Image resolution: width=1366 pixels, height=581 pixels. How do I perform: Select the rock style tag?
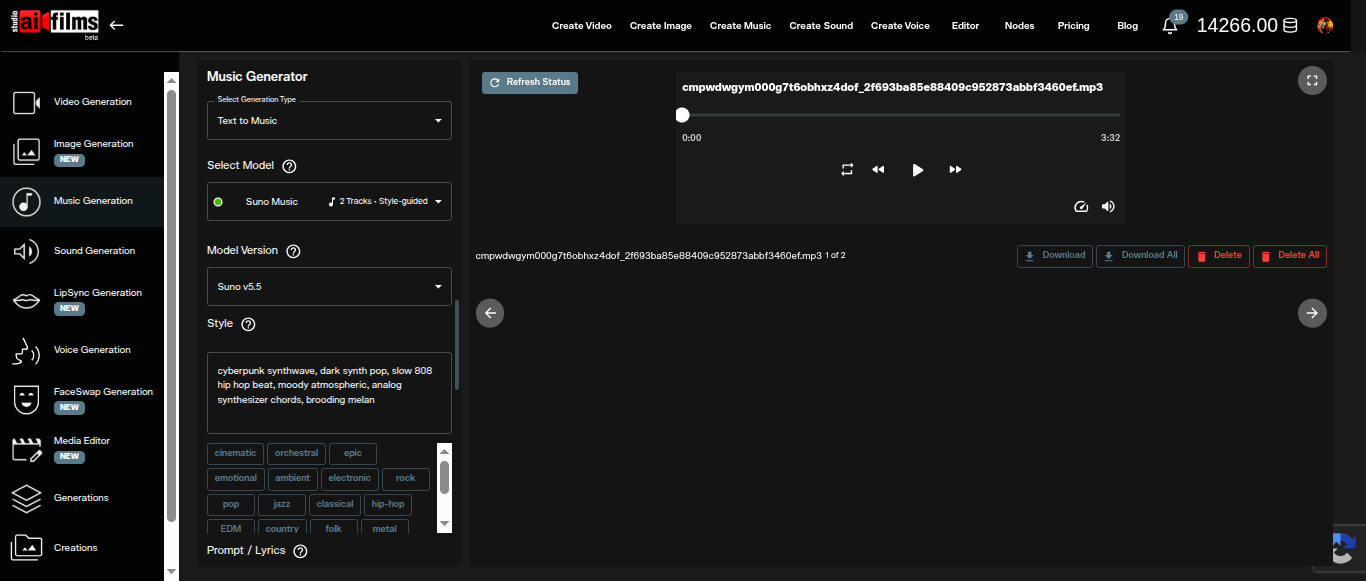[x=406, y=479]
